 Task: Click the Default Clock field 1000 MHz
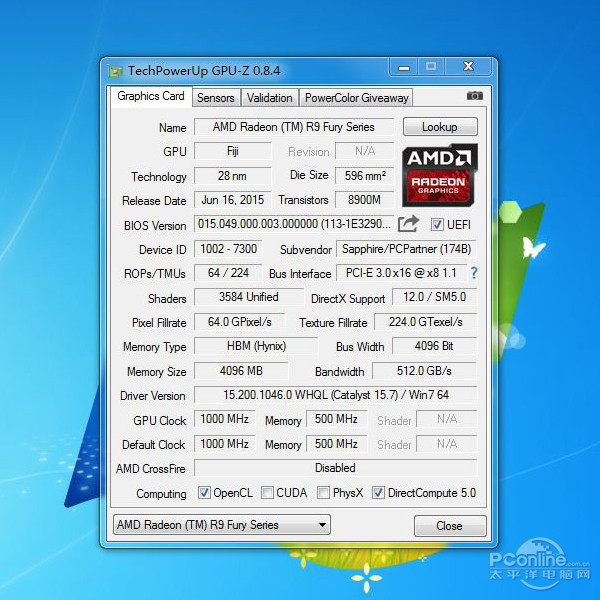click(x=225, y=444)
